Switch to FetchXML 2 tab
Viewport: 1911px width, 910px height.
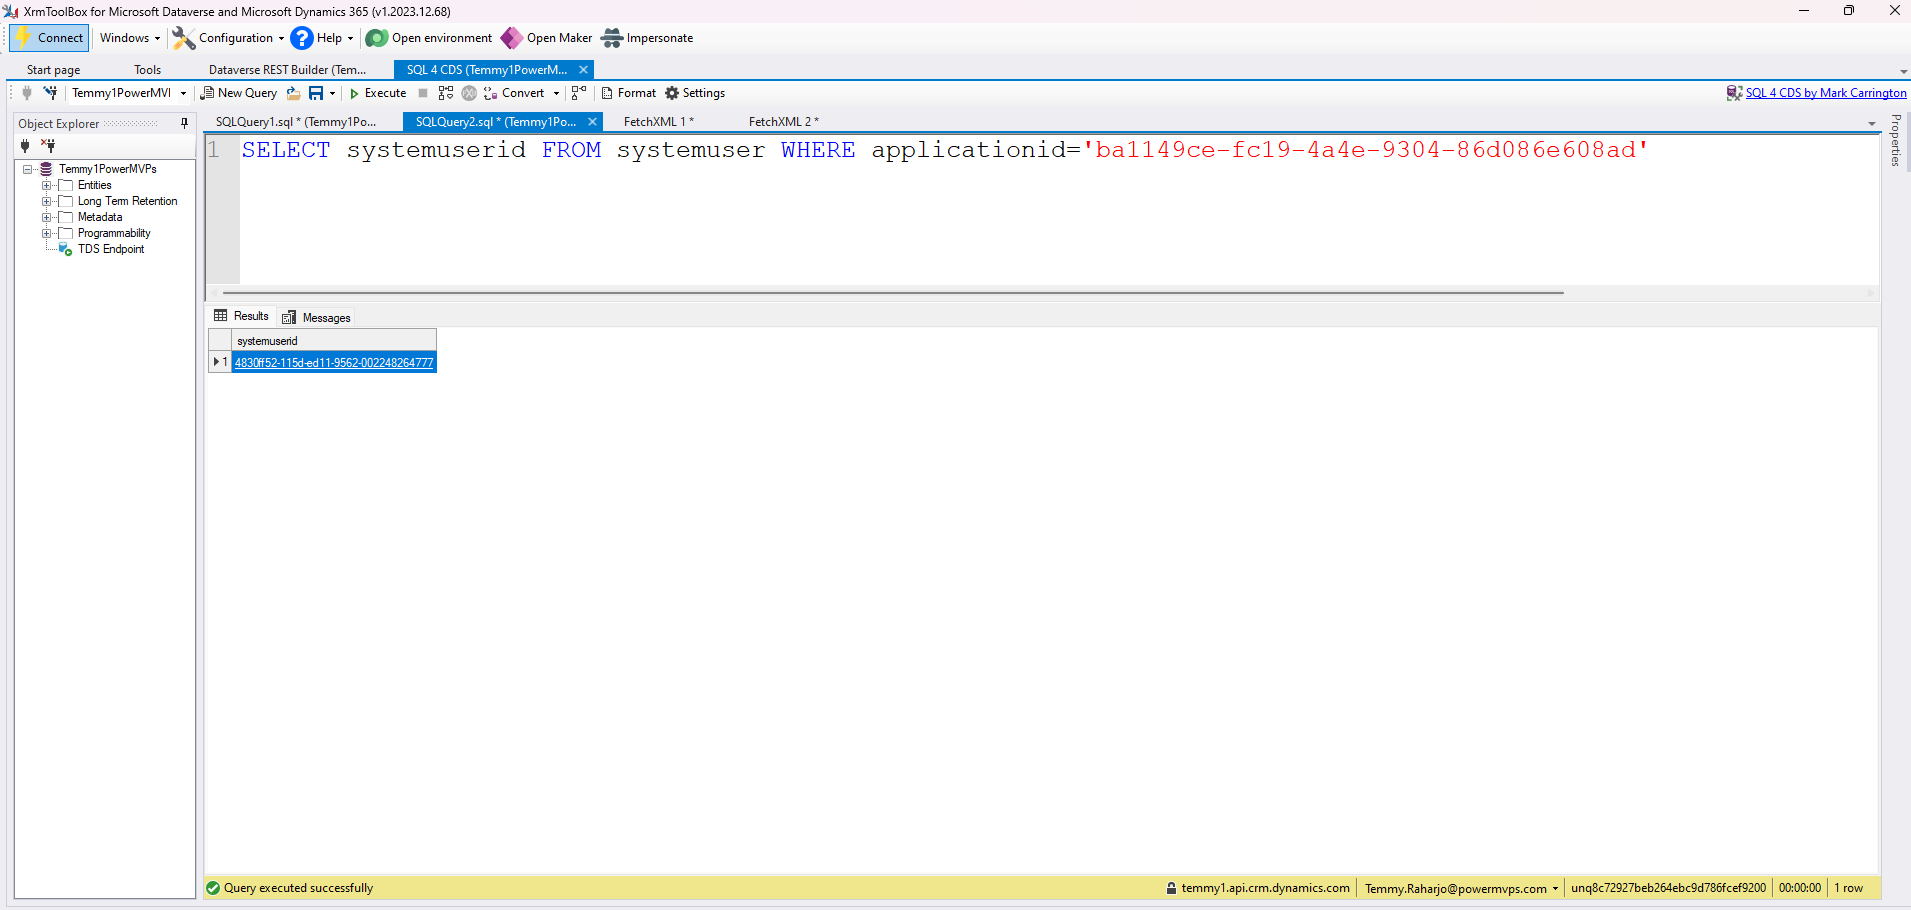tap(783, 122)
